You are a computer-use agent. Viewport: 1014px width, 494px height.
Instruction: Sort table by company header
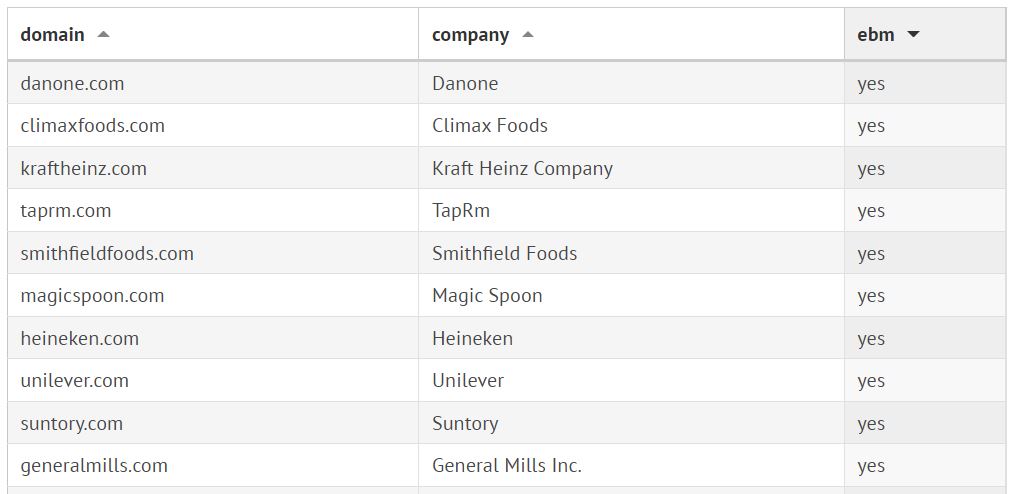point(470,35)
